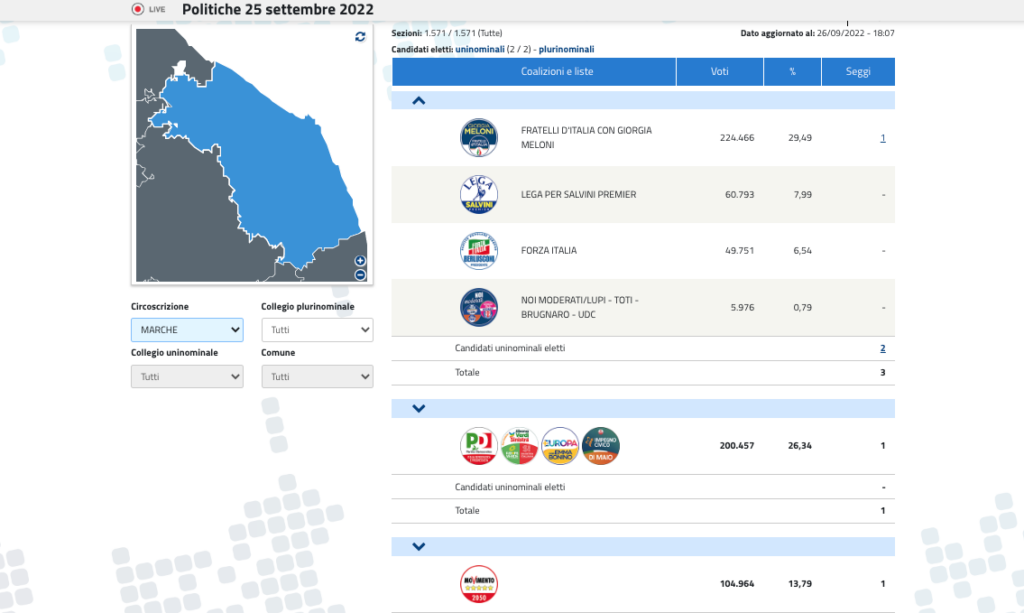The height and width of the screenshot is (613, 1024).
Task: Click the Lega Salvini Premier logo
Action: 479,194
